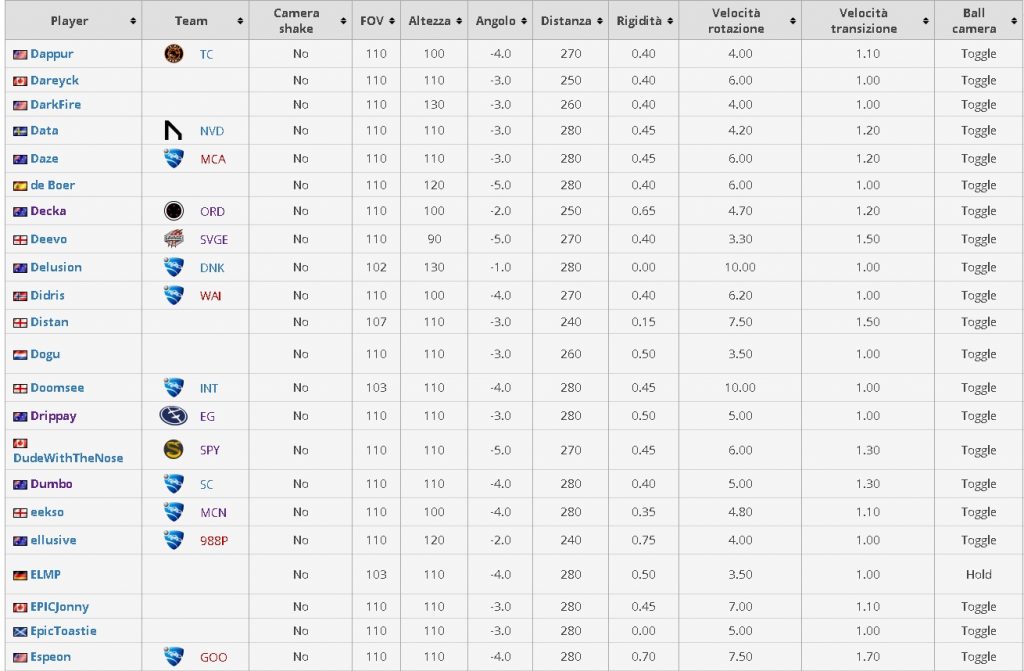Screen dimensions: 1024x671
Task: Click the SVGE team logo icon
Action: point(173,239)
